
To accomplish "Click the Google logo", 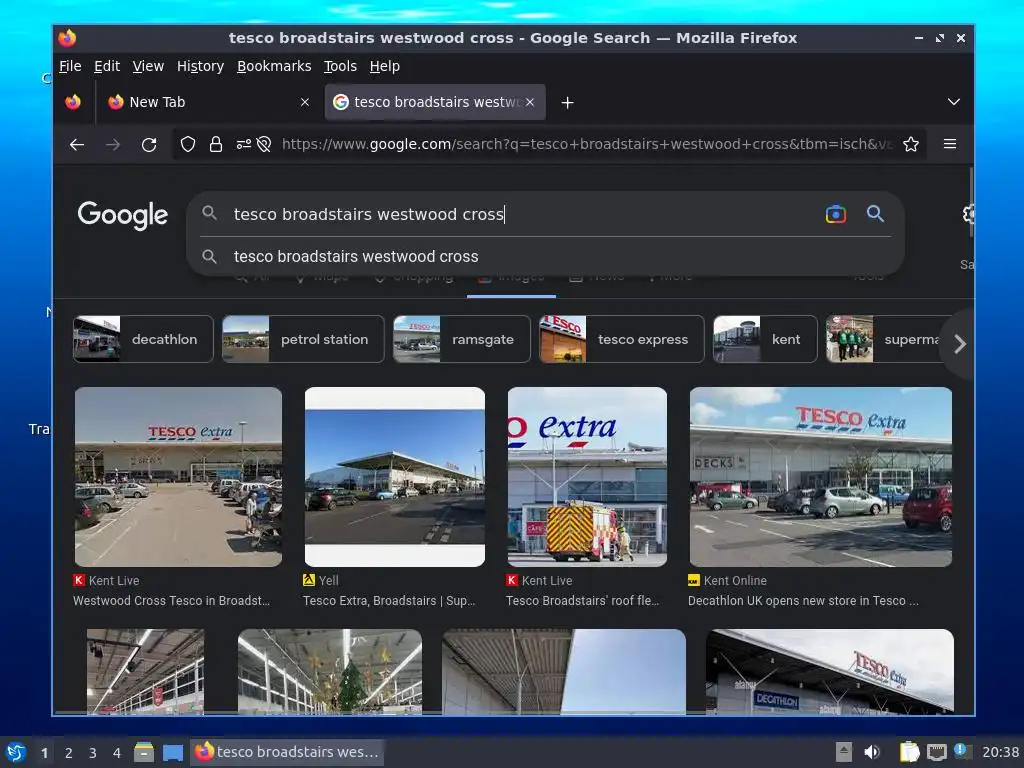I will tap(123, 215).
